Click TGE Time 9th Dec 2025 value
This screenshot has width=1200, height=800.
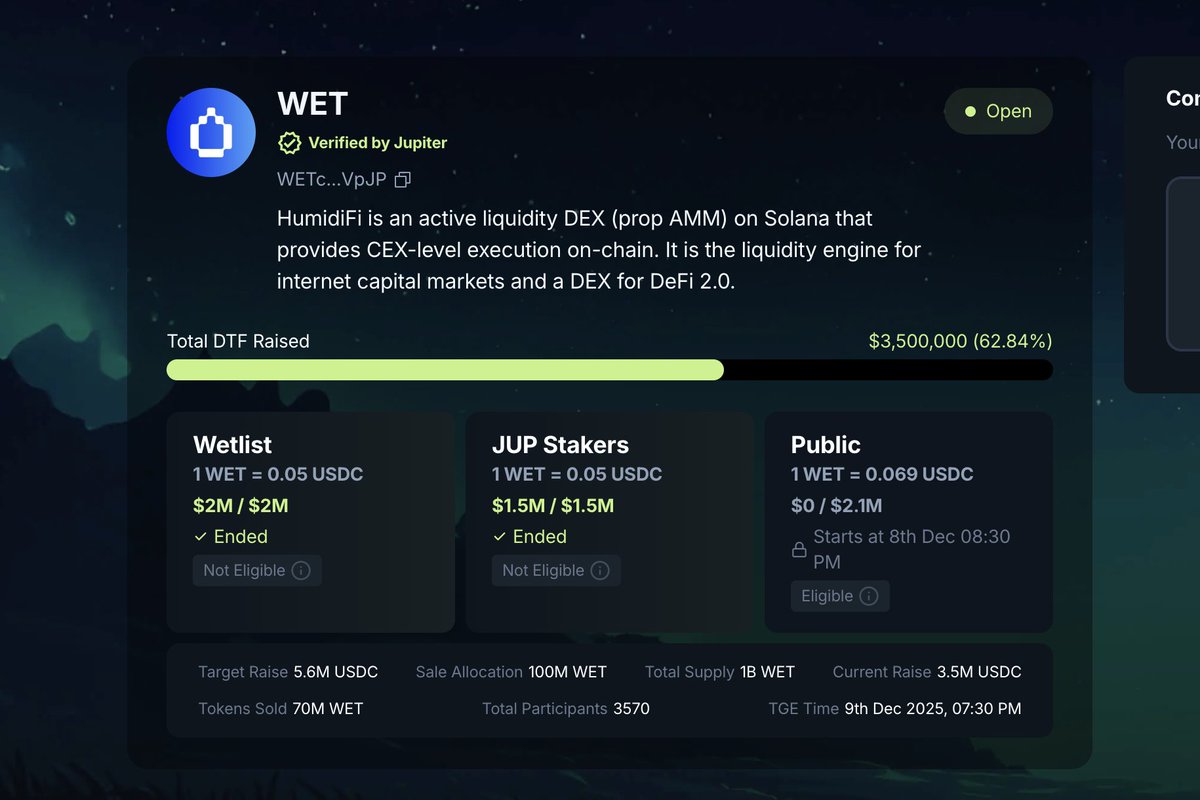pos(933,709)
